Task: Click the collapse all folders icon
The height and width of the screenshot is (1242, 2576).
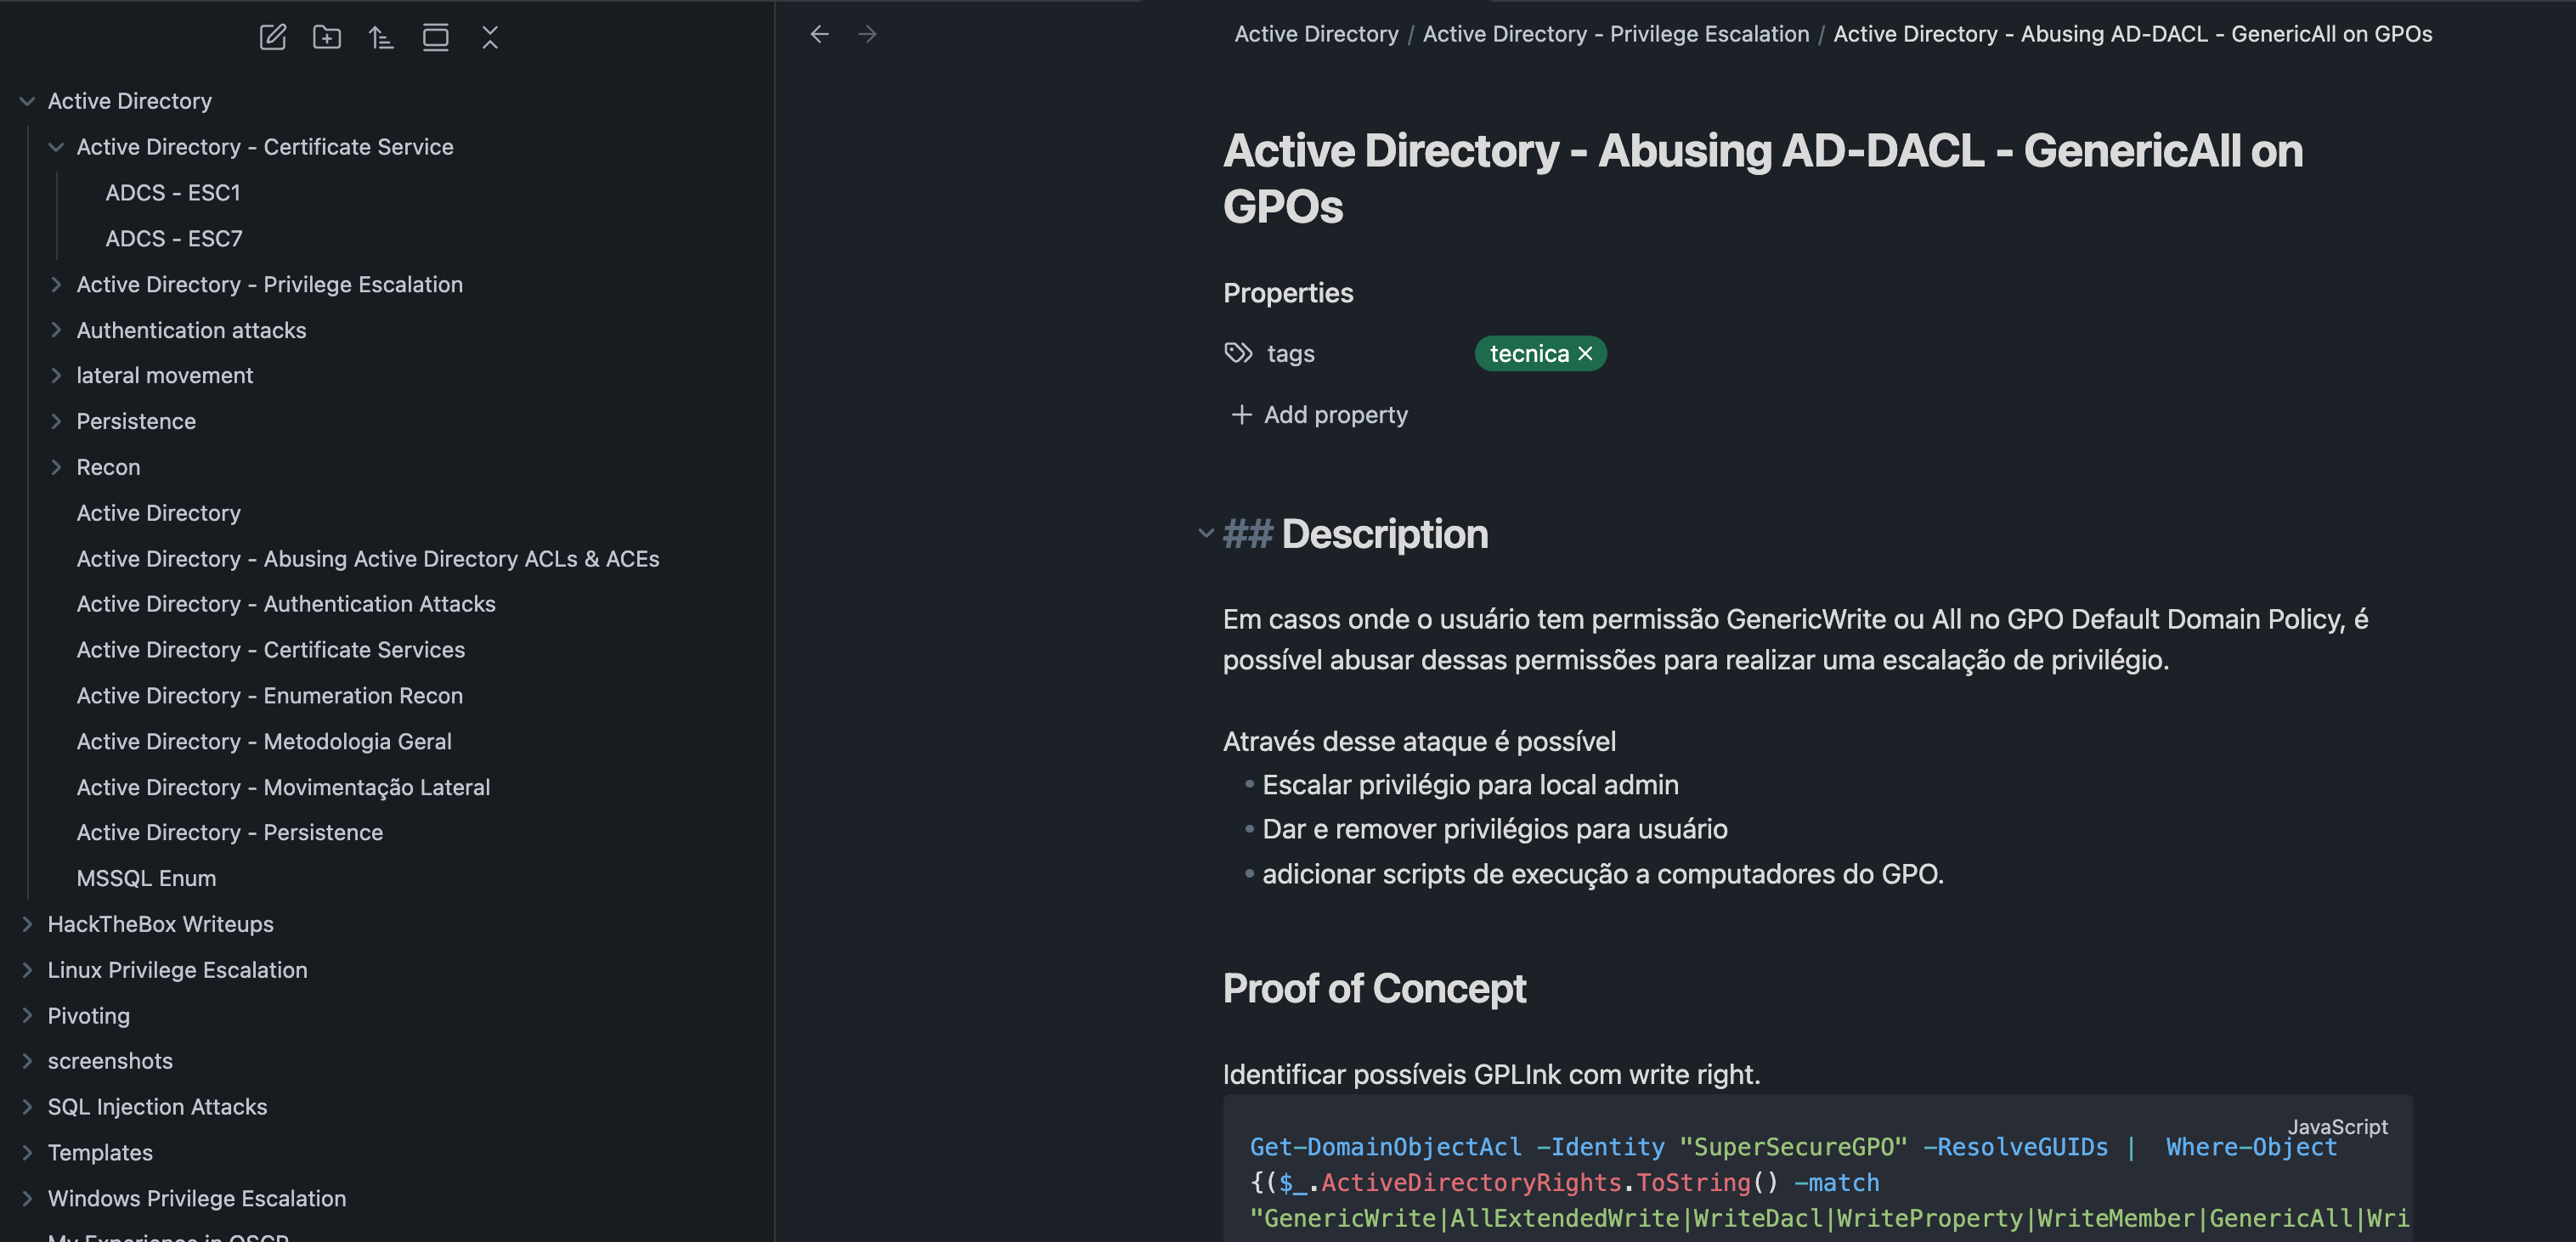Action: click(489, 38)
